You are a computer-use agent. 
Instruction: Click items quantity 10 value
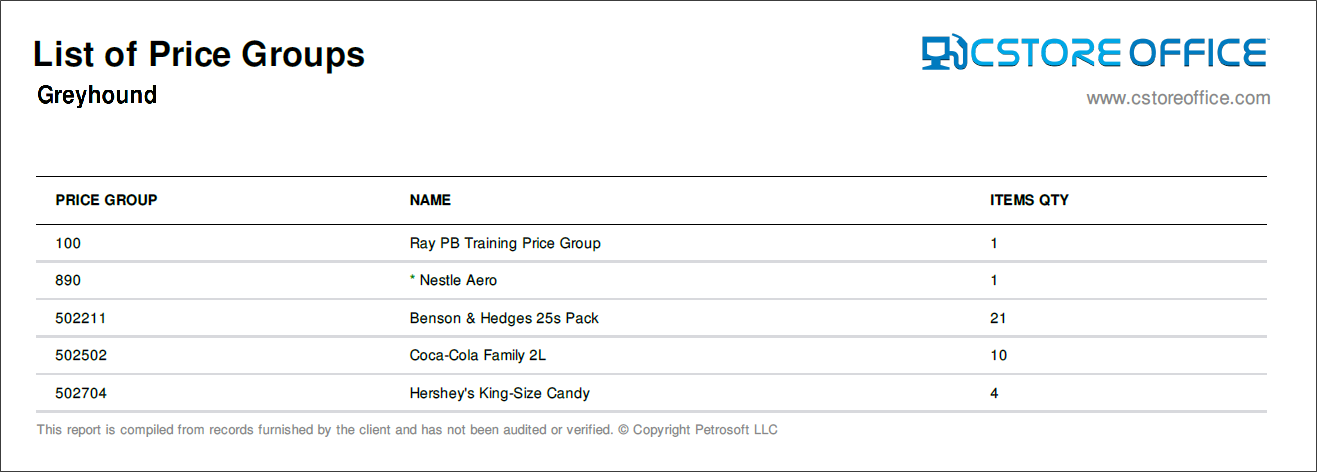pos(998,355)
